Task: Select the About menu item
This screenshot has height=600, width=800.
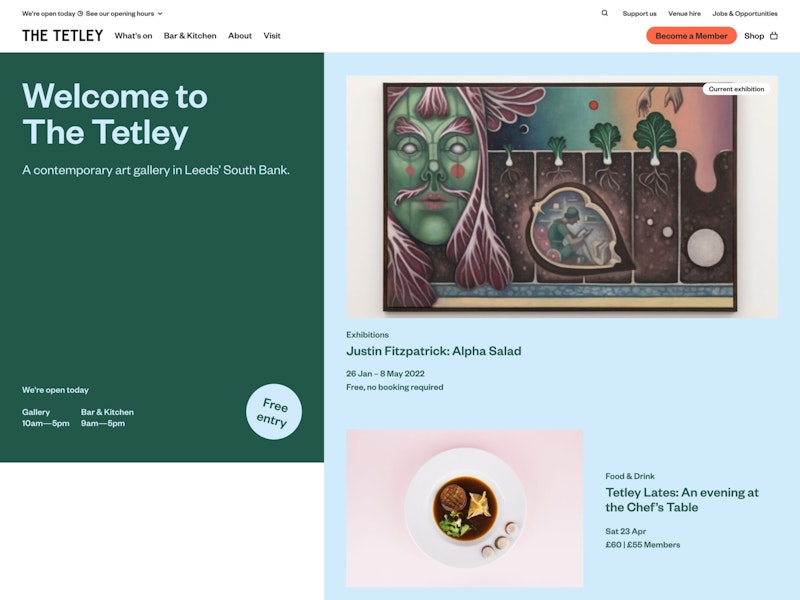Action: pyautogui.click(x=240, y=36)
